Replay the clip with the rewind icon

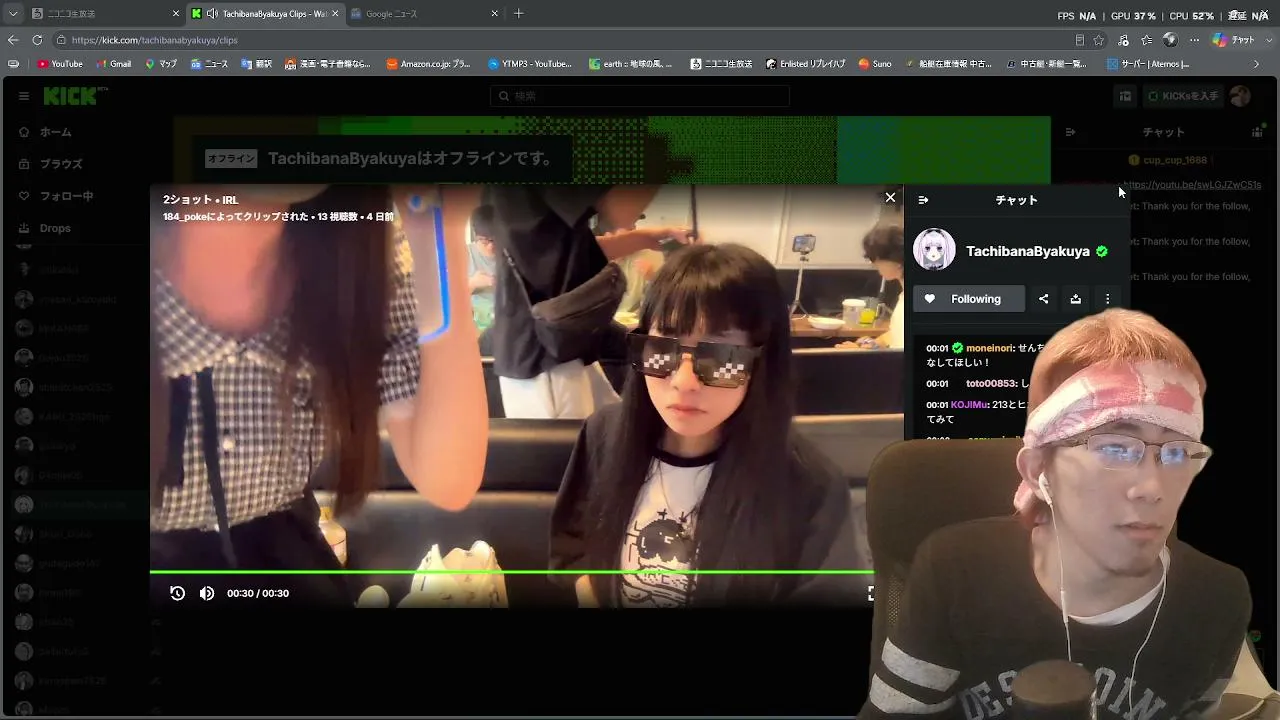click(x=177, y=593)
